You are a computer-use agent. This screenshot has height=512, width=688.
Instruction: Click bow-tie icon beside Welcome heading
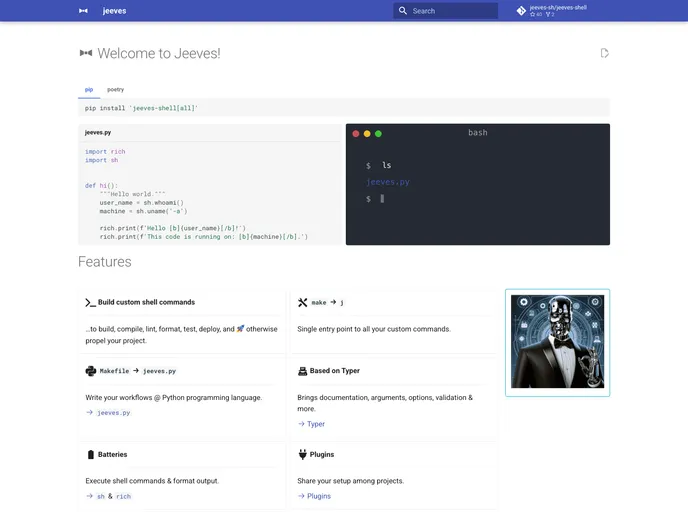(86, 53)
